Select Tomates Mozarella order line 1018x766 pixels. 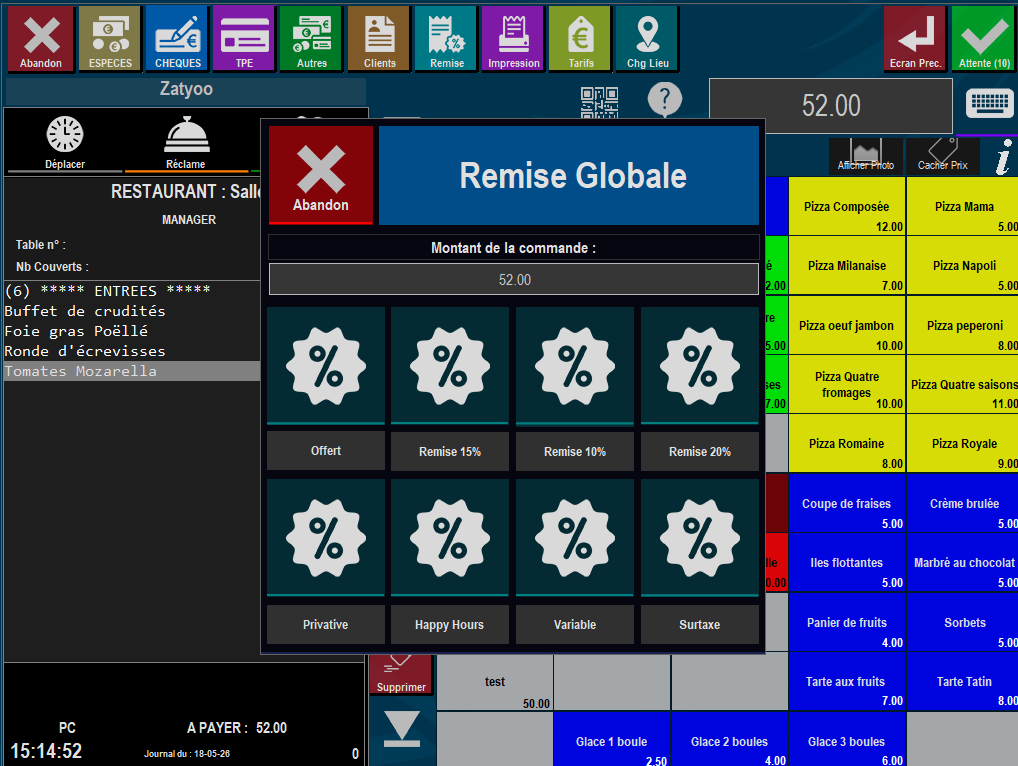pos(132,371)
